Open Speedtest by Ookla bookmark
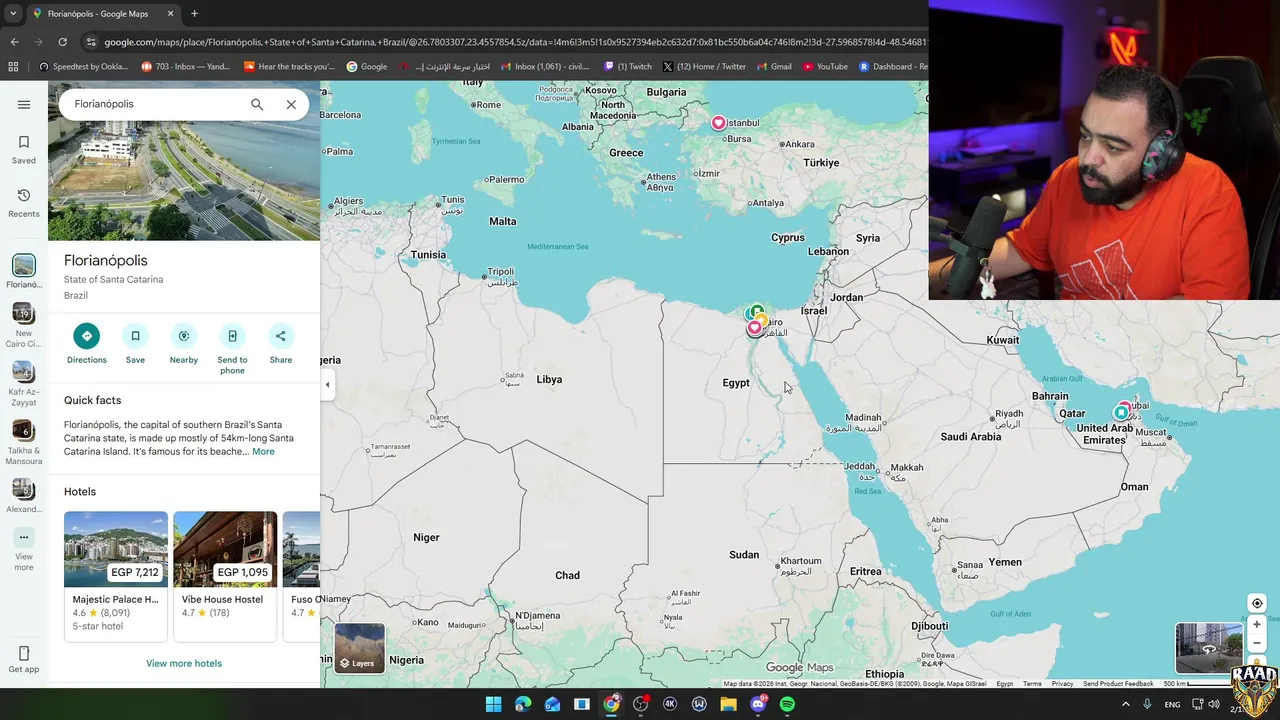The image size is (1280, 720). pos(83,67)
